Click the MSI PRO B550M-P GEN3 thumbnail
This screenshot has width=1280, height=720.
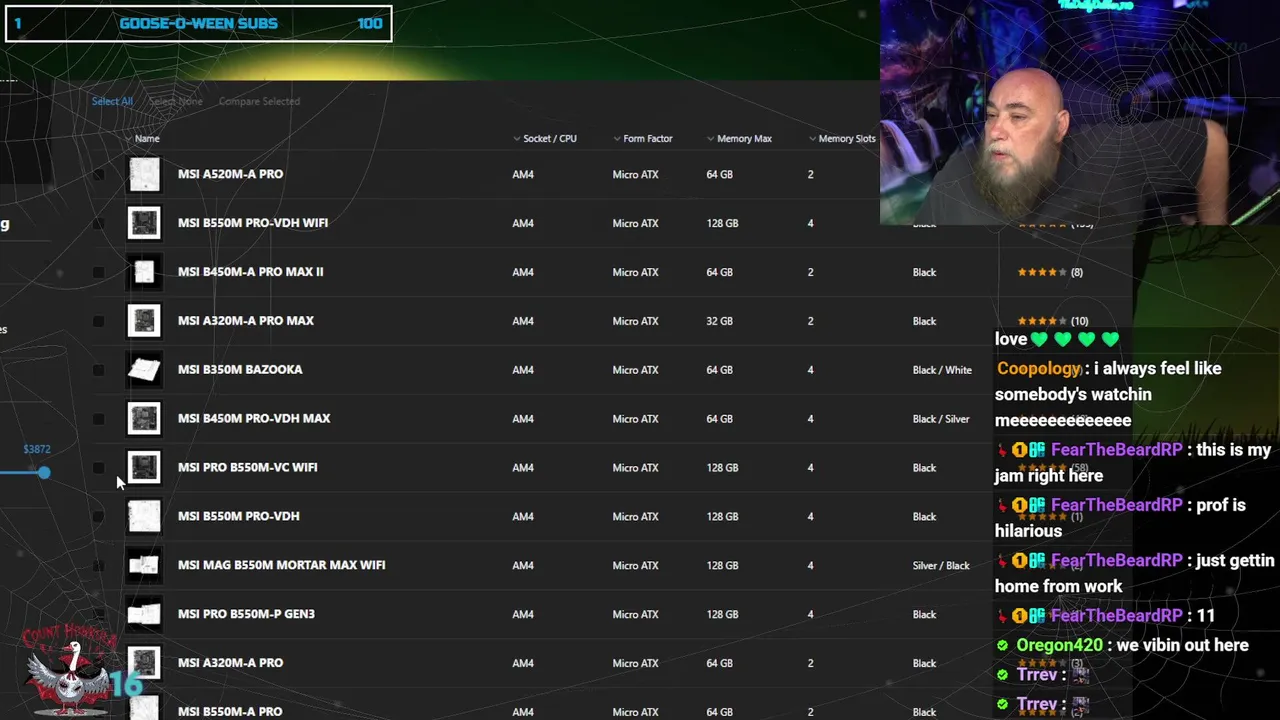(x=144, y=615)
